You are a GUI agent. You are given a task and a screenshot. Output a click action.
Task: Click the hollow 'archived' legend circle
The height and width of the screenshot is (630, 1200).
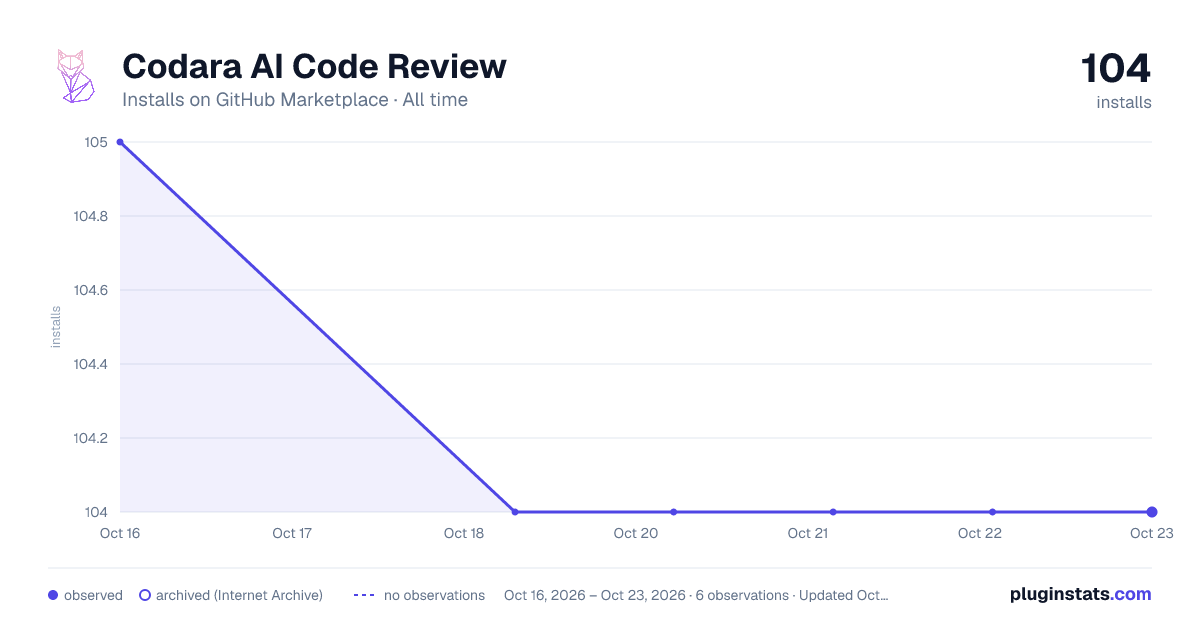pos(145,595)
